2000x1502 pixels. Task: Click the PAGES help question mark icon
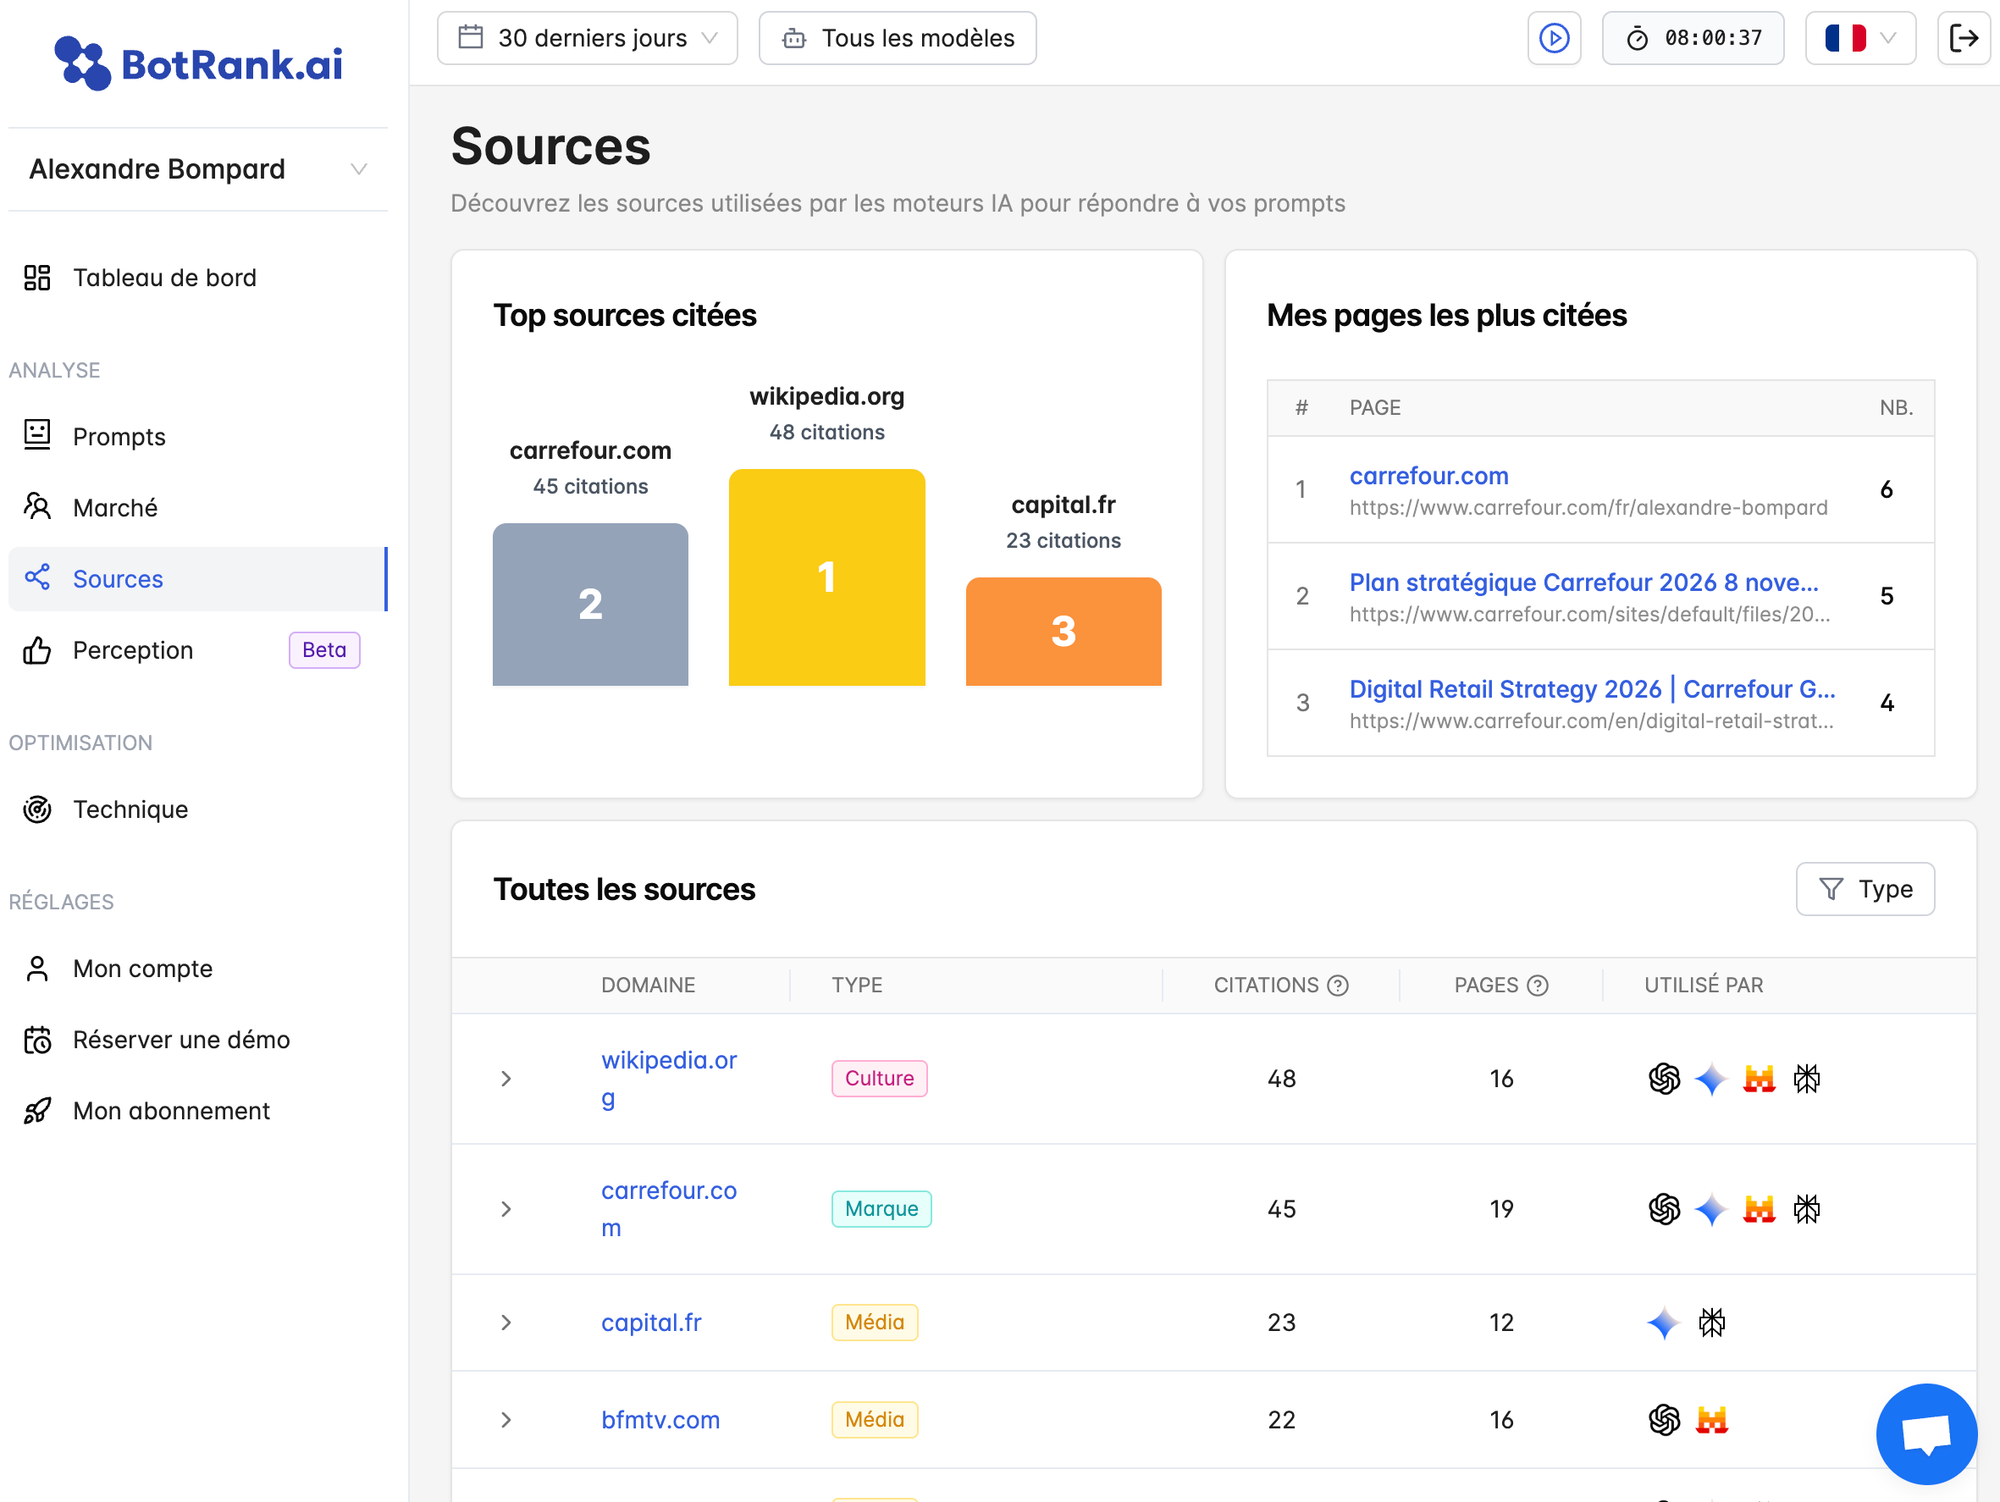click(x=1538, y=985)
